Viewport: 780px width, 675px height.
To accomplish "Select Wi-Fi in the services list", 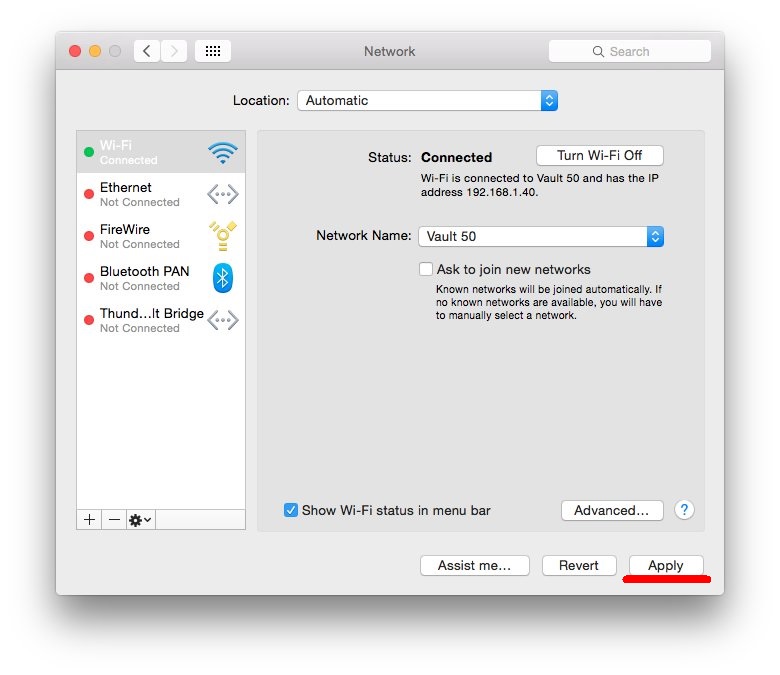I will pyautogui.click(x=161, y=152).
